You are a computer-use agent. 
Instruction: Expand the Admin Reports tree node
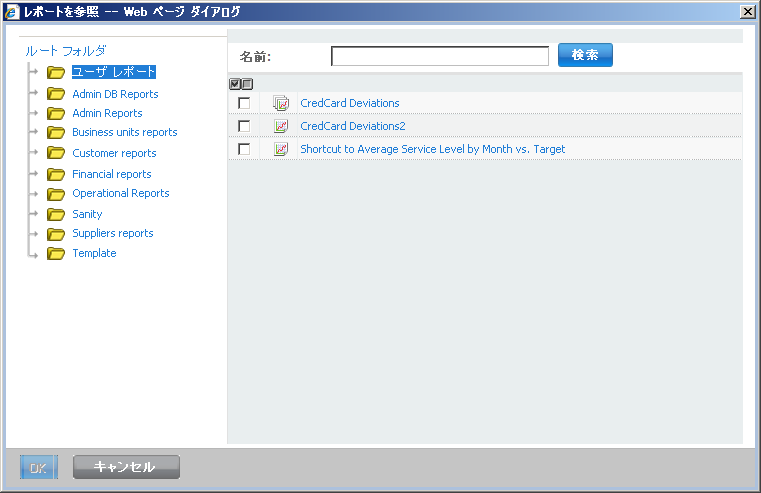coord(33,113)
